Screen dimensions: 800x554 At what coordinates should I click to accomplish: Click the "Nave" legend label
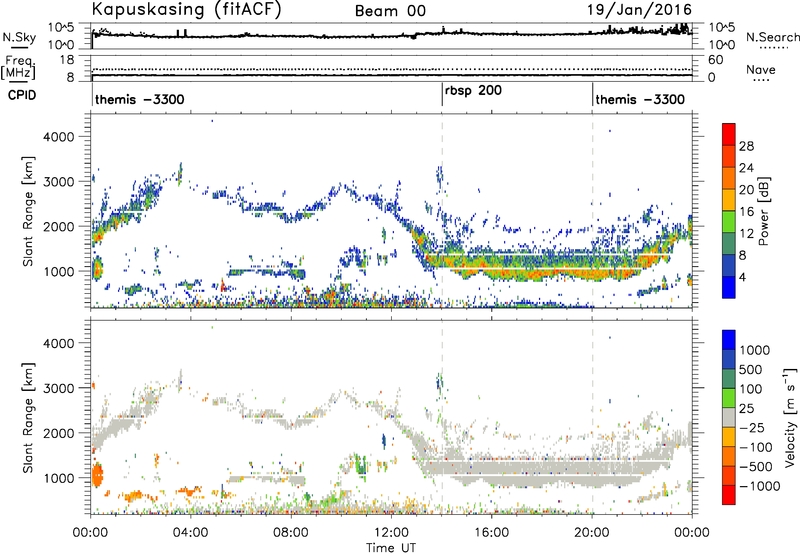(761, 69)
